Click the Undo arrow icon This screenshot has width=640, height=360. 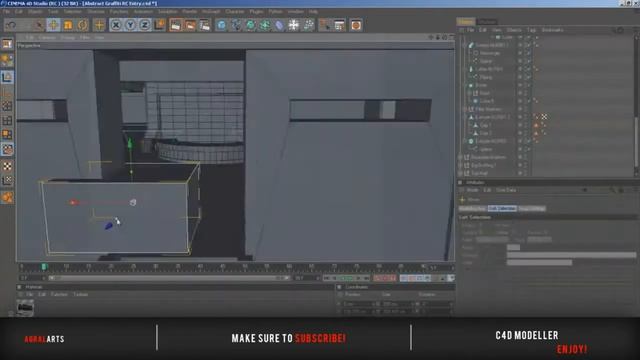tap(11, 25)
